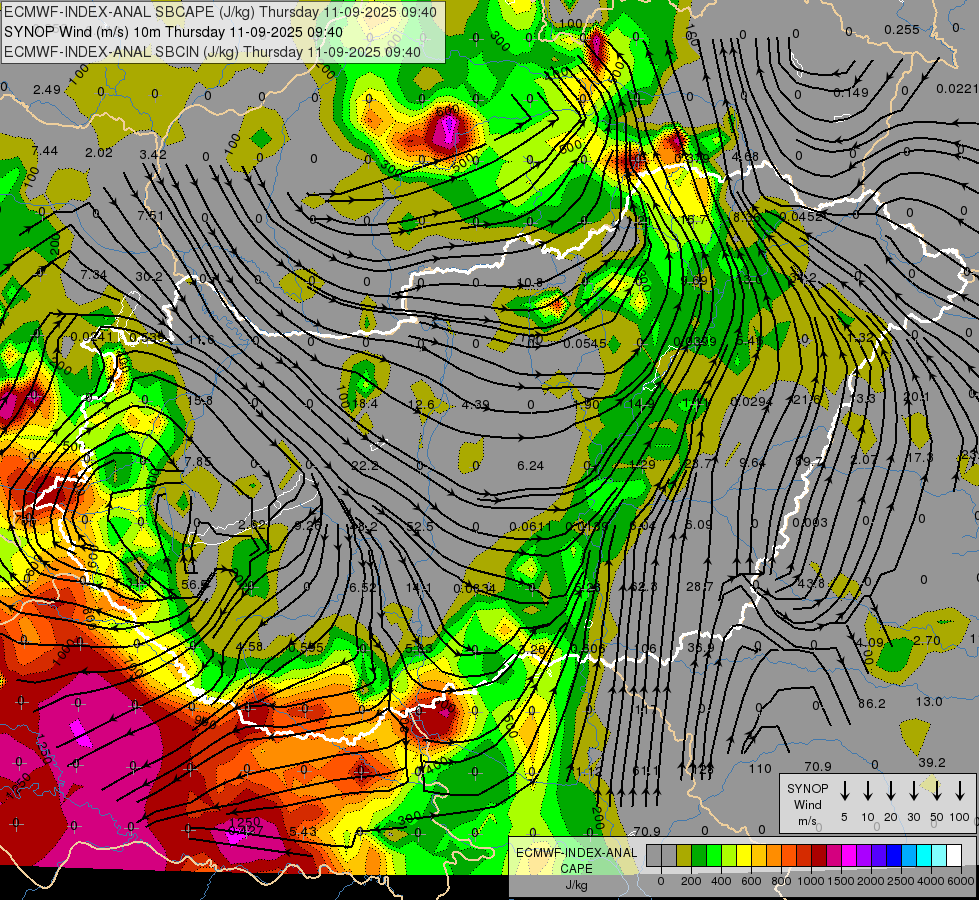Pick the pure yellow swatch in the CAPE legend
The image size is (979, 900).
click(744, 856)
